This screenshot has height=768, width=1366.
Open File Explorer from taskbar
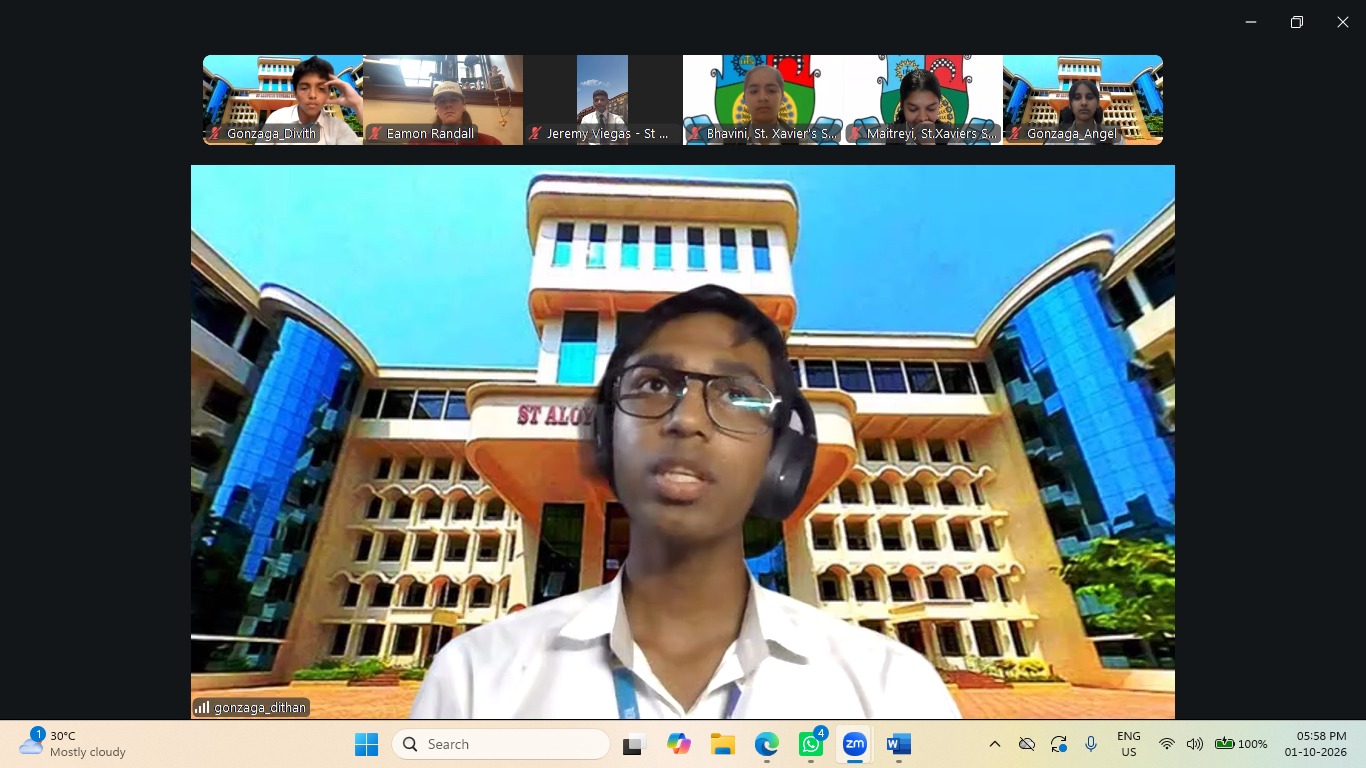723,744
